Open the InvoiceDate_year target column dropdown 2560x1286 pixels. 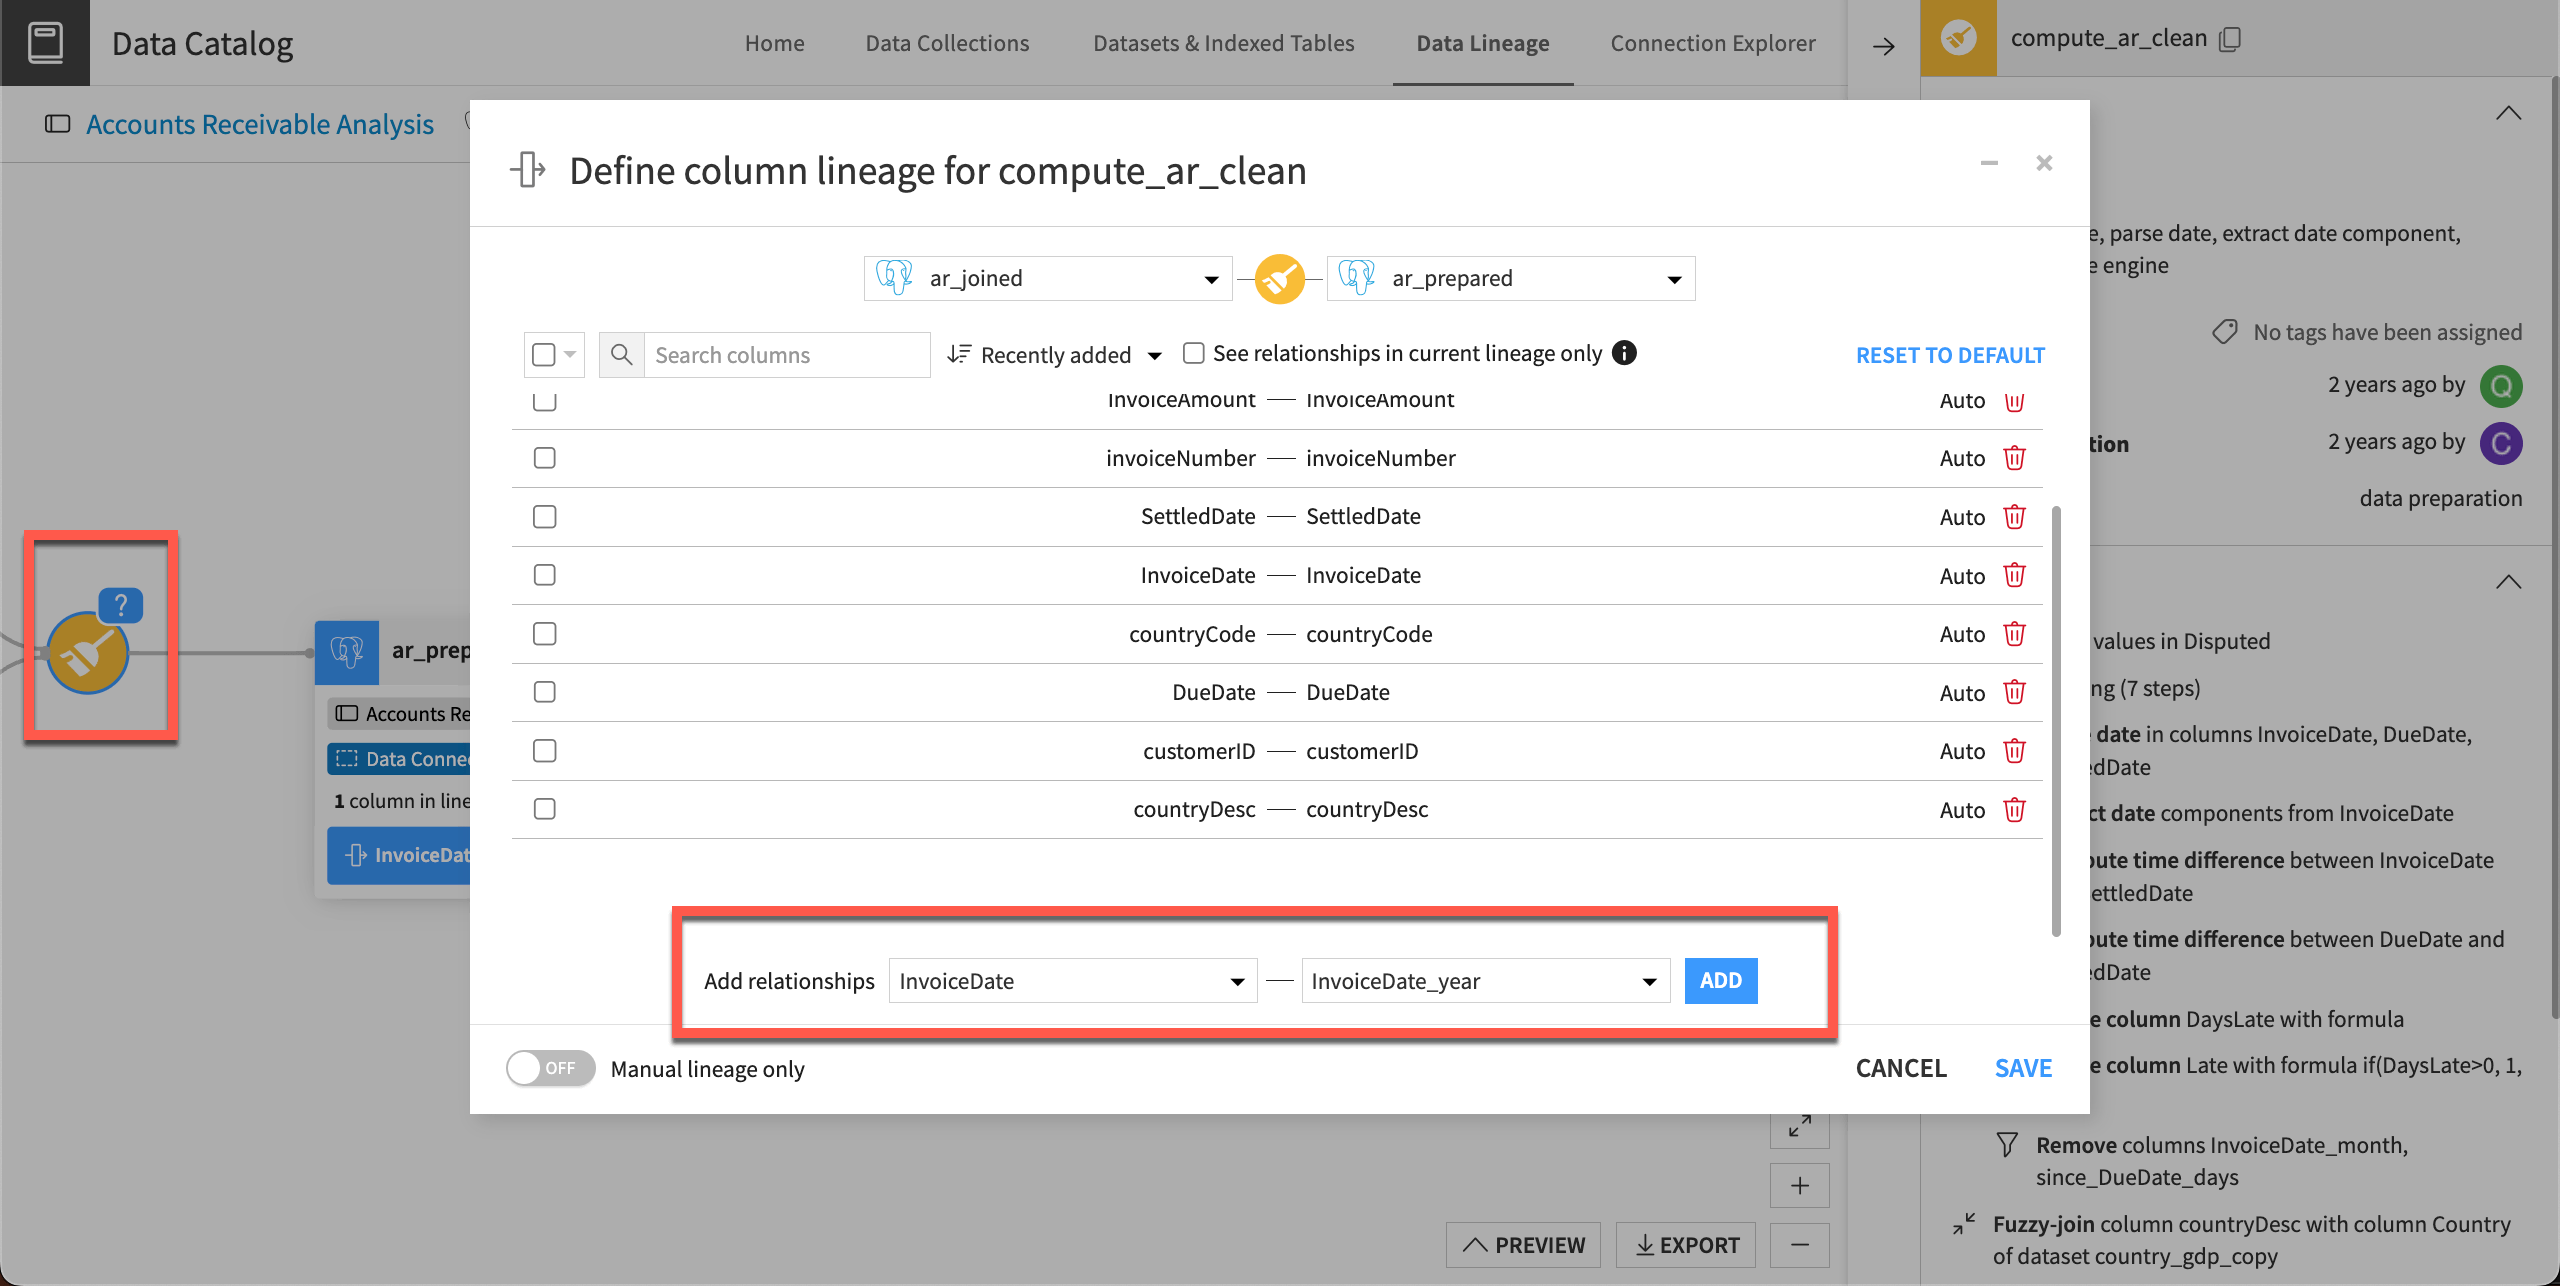1485,981
